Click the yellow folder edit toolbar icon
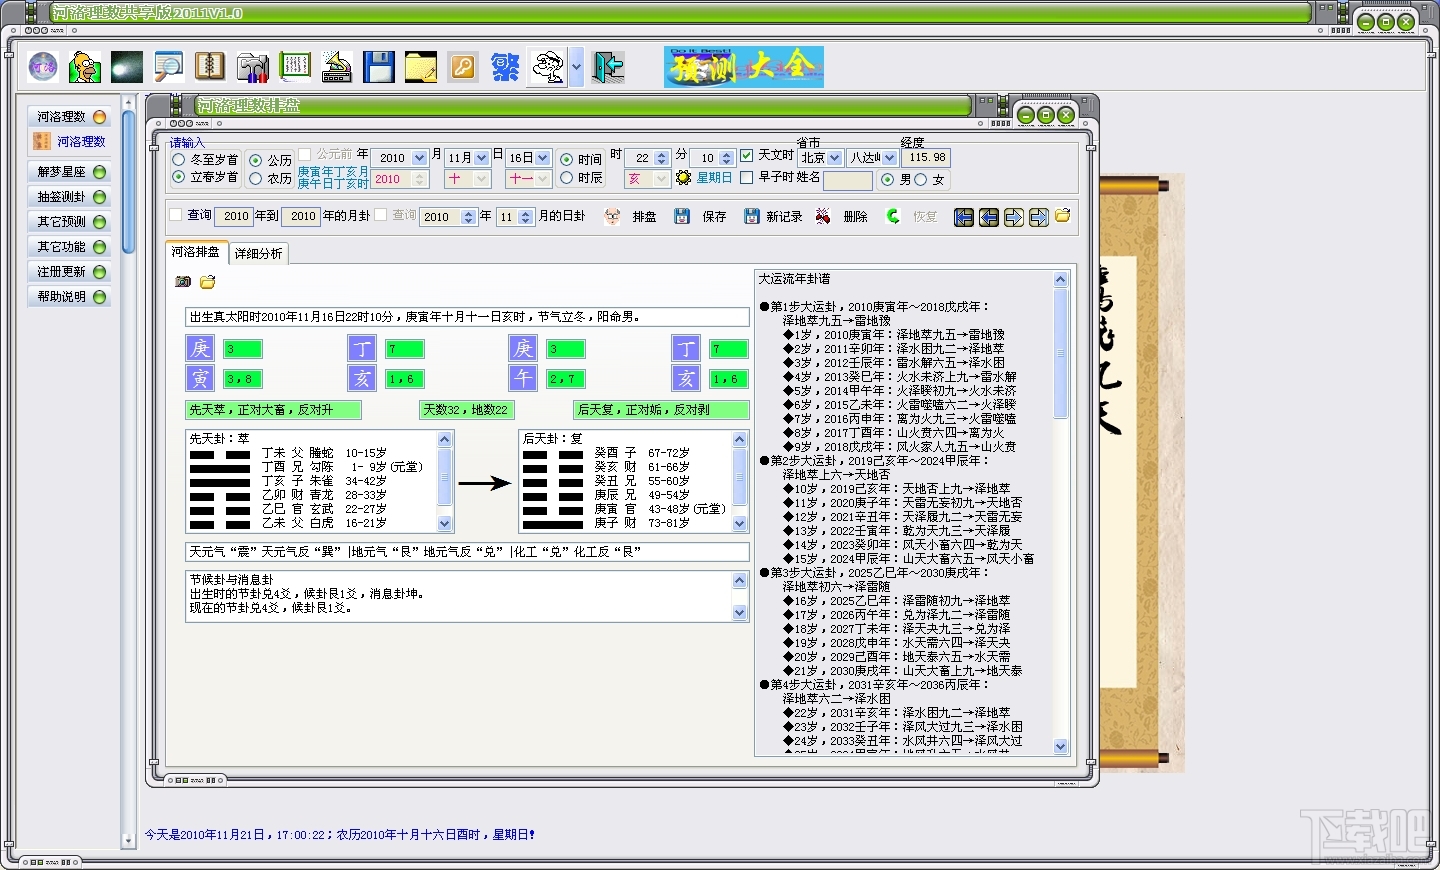Viewport: 1440px width, 870px height. [x=421, y=67]
